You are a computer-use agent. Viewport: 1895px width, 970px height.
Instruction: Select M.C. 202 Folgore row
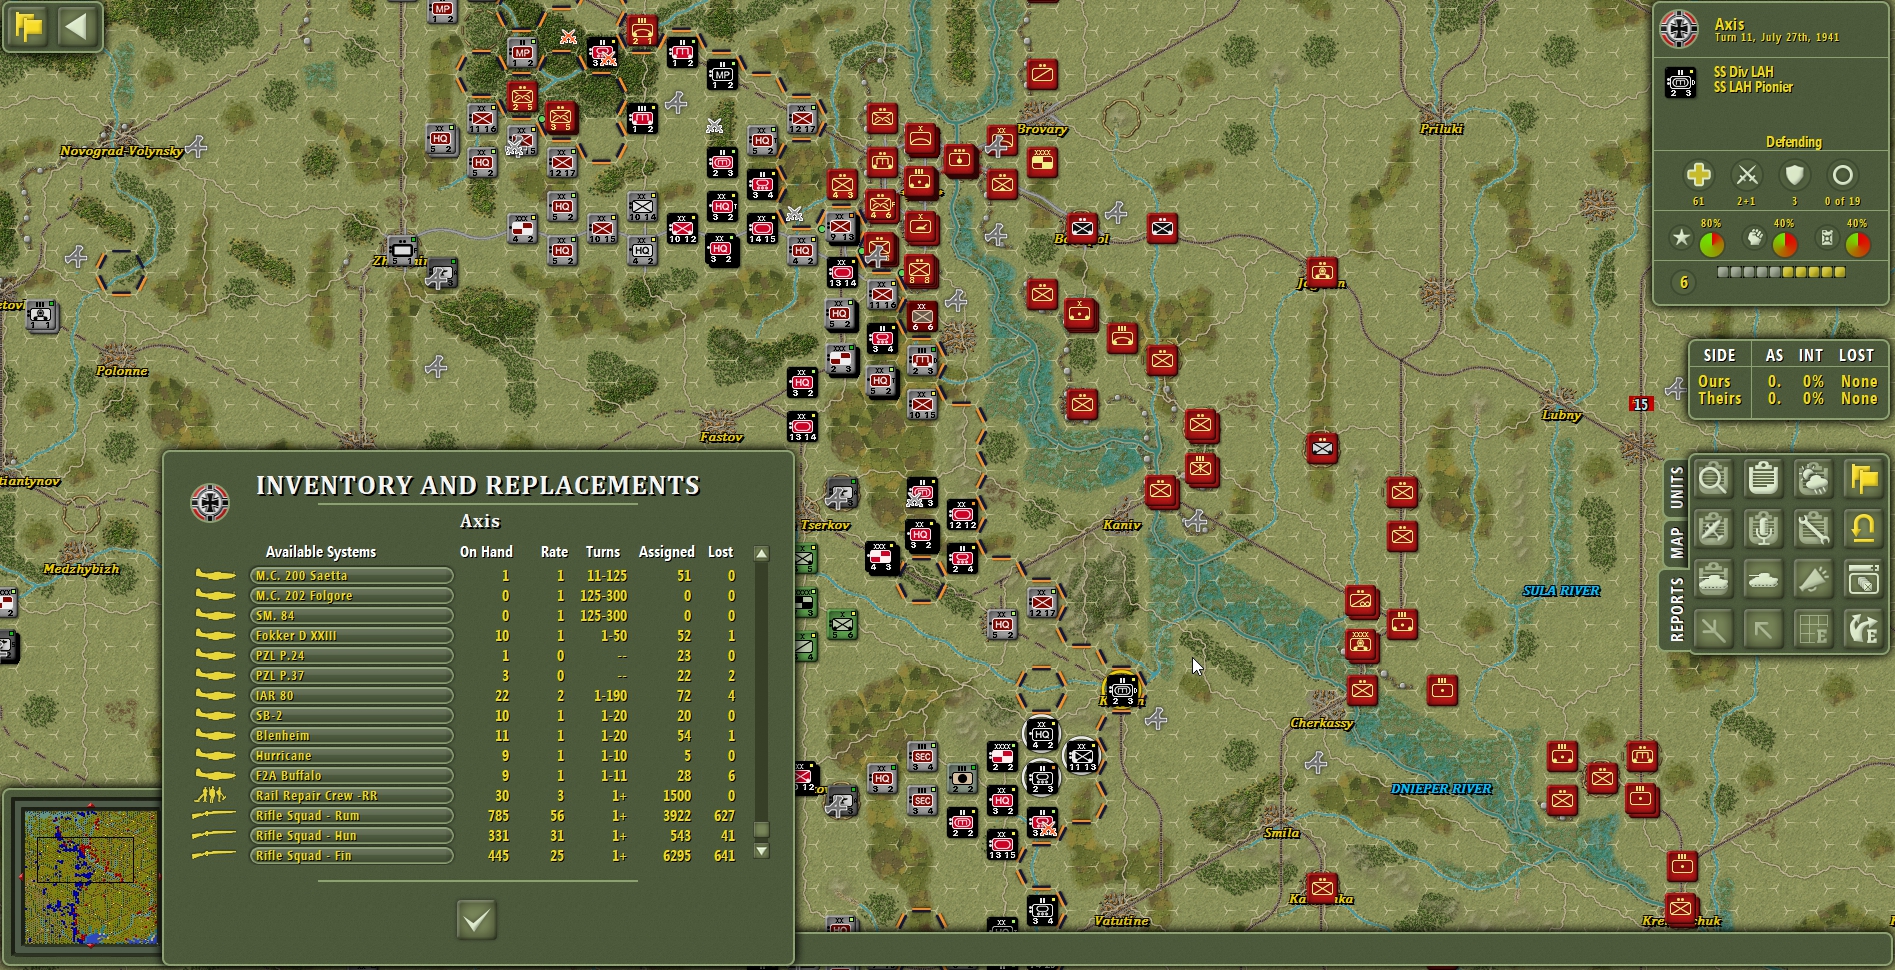pyautogui.click(x=351, y=596)
